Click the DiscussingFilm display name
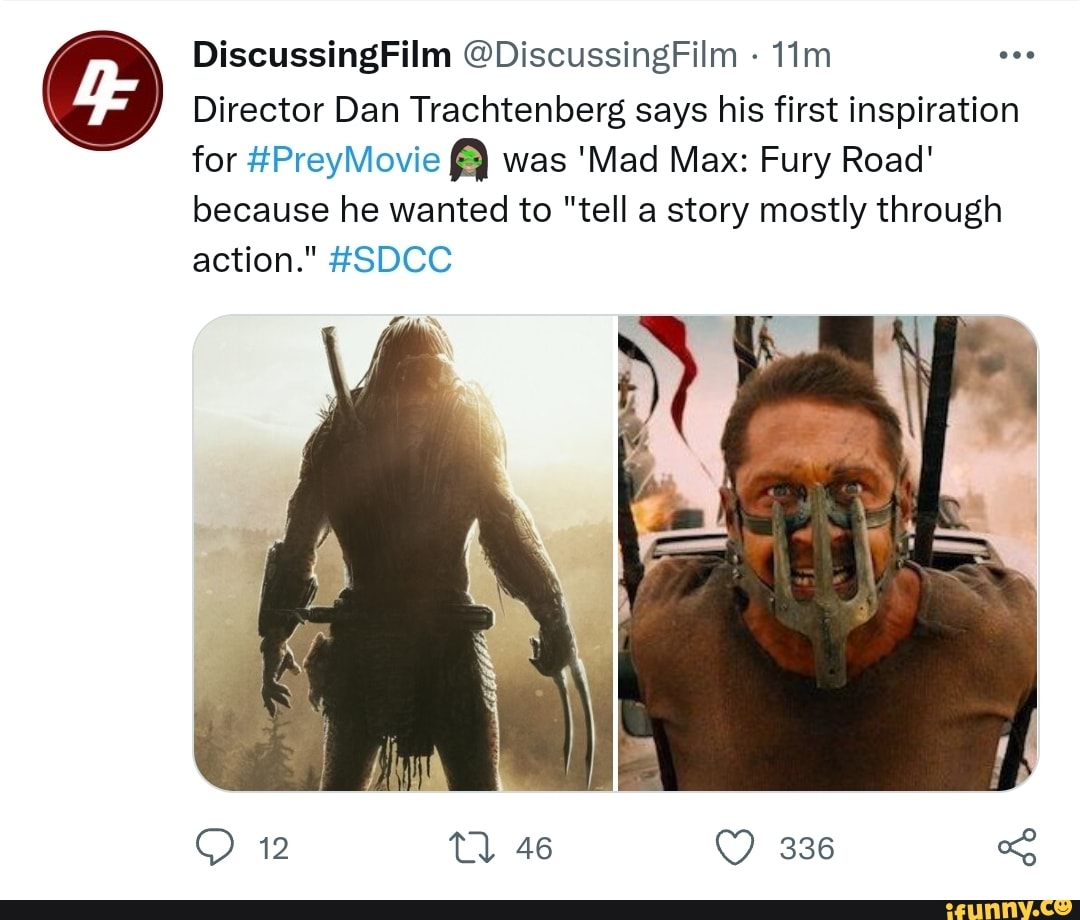The height and width of the screenshot is (920, 1080). [322, 55]
